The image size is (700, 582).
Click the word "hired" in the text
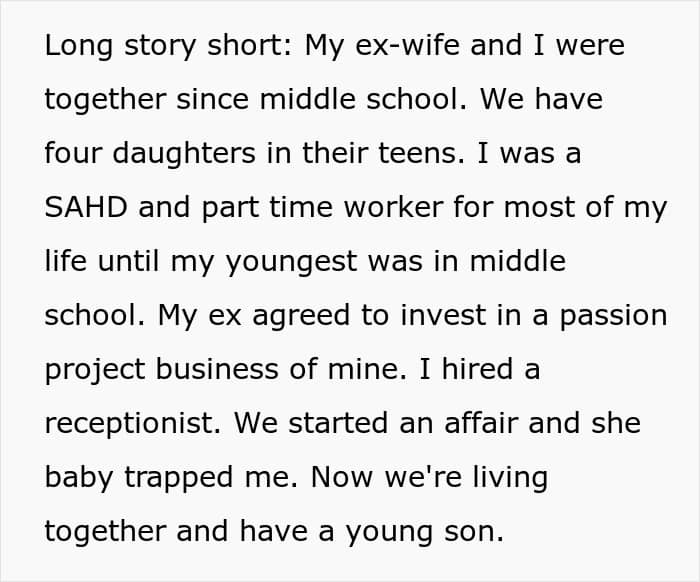[x=477, y=369]
